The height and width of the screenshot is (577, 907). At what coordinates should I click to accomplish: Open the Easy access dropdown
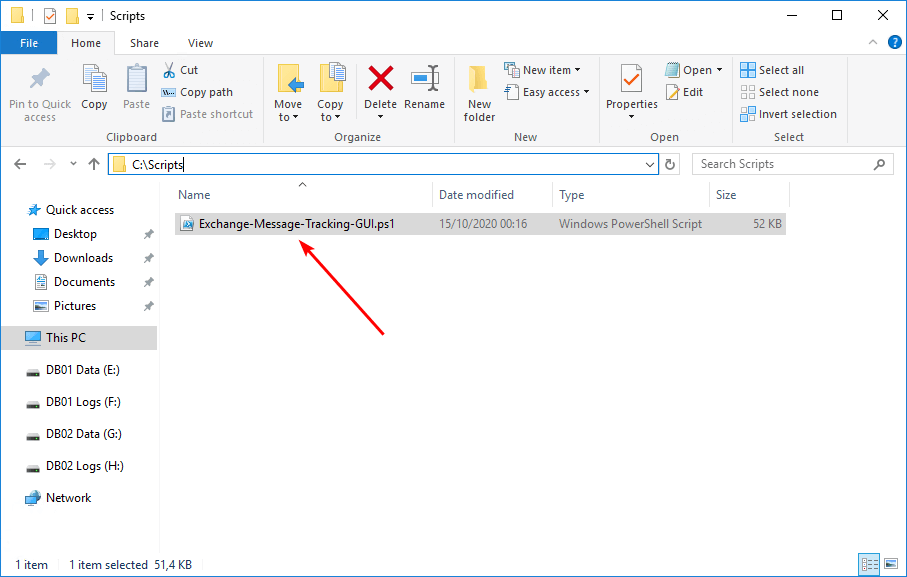click(547, 92)
